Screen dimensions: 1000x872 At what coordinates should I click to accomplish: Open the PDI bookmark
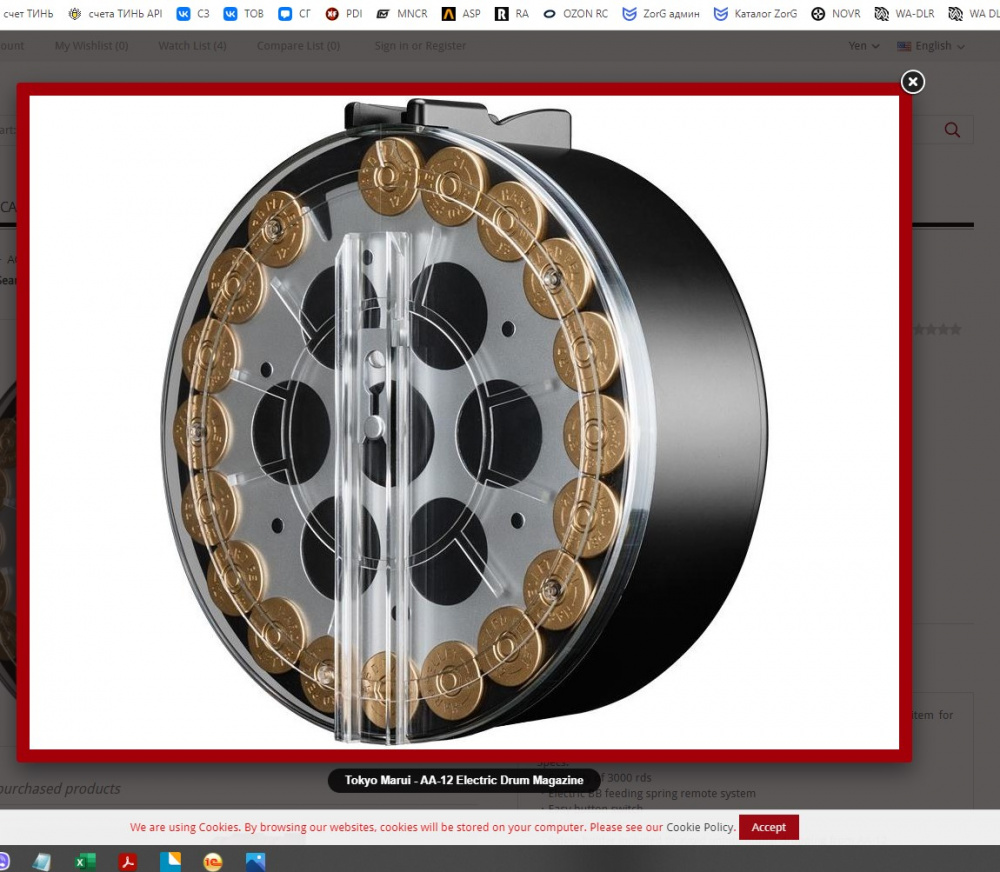pyautogui.click(x=344, y=14)
